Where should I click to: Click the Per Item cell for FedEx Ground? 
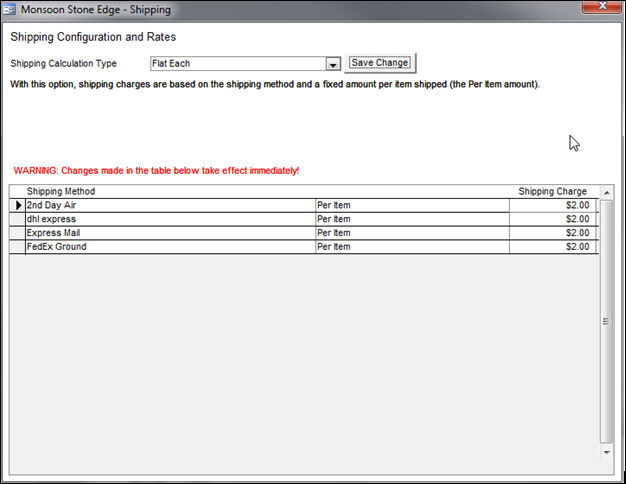click(x=411, y=247)
